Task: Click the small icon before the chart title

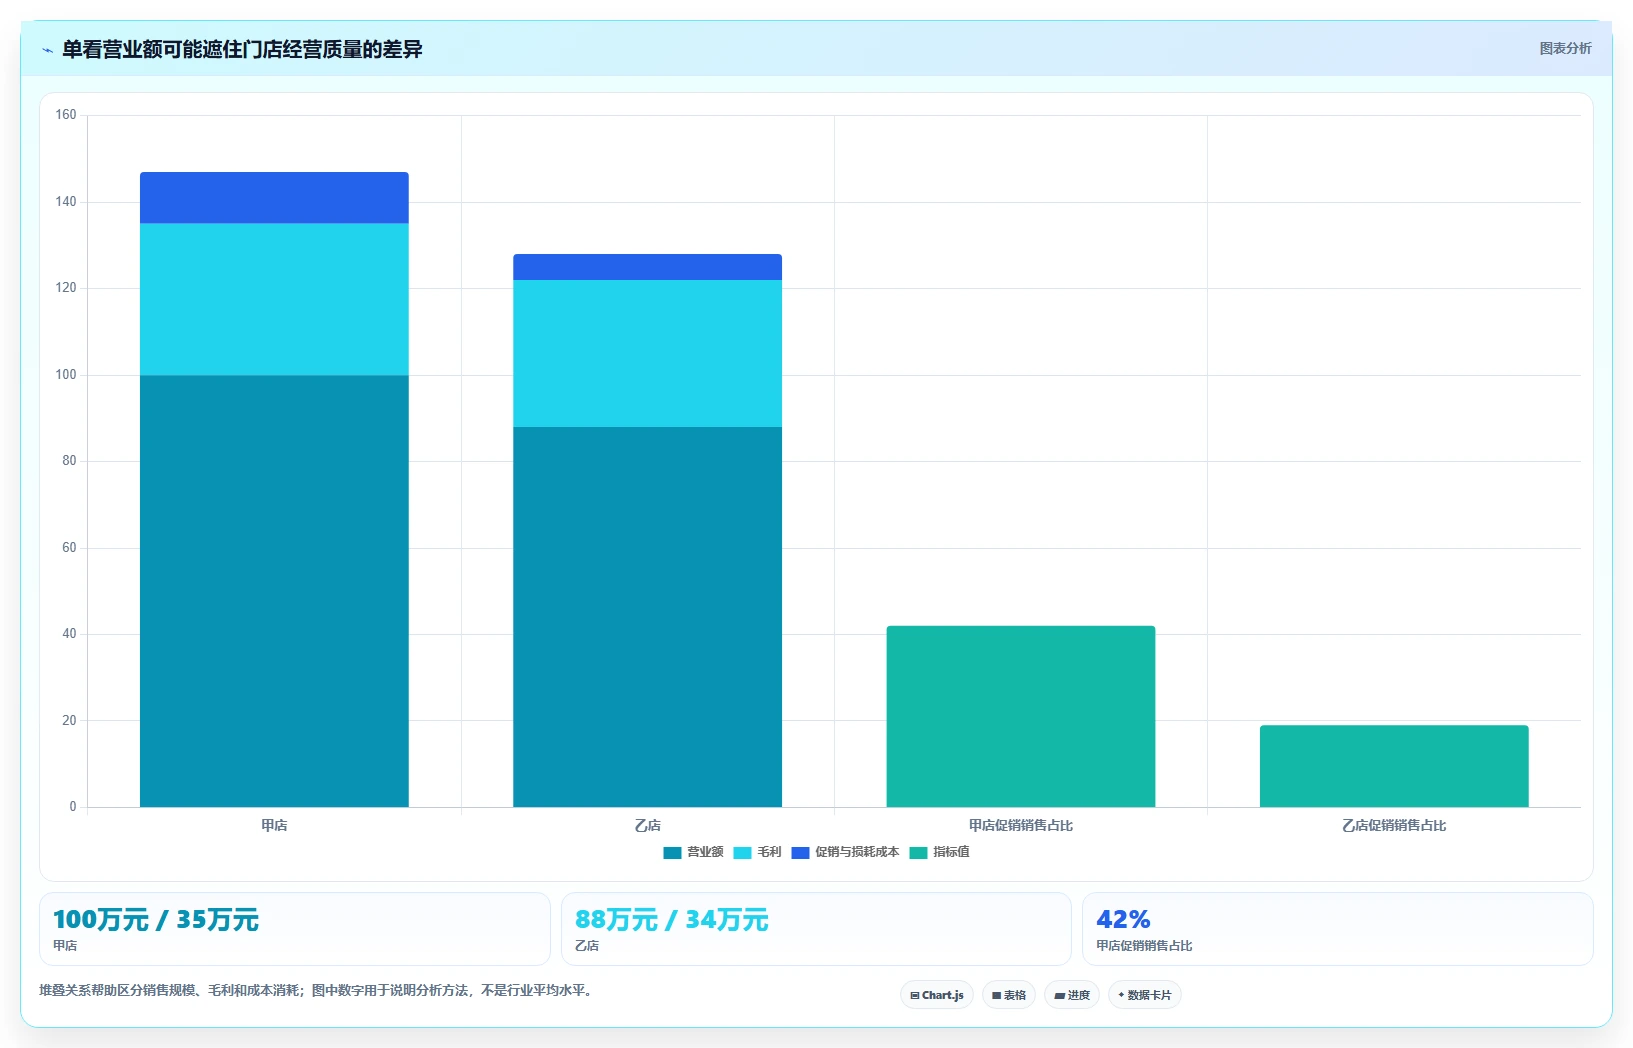Action: tap(47, 50)
